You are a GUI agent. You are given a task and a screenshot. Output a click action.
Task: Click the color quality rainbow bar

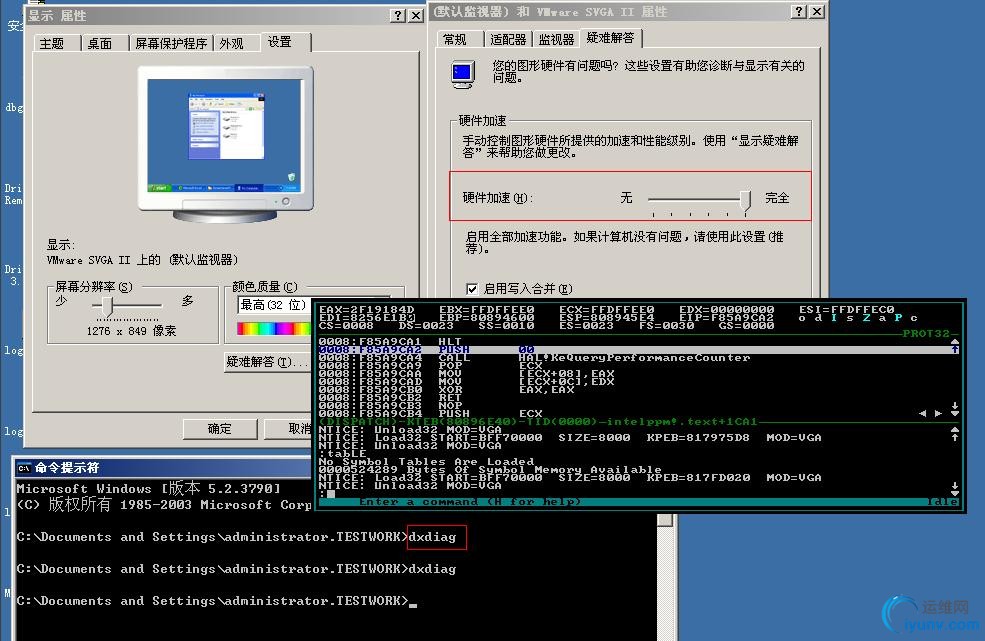[274, 328]
